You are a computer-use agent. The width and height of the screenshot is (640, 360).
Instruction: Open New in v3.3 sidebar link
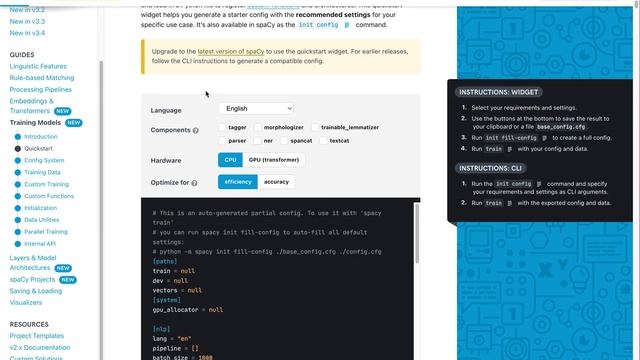[27, 21]
